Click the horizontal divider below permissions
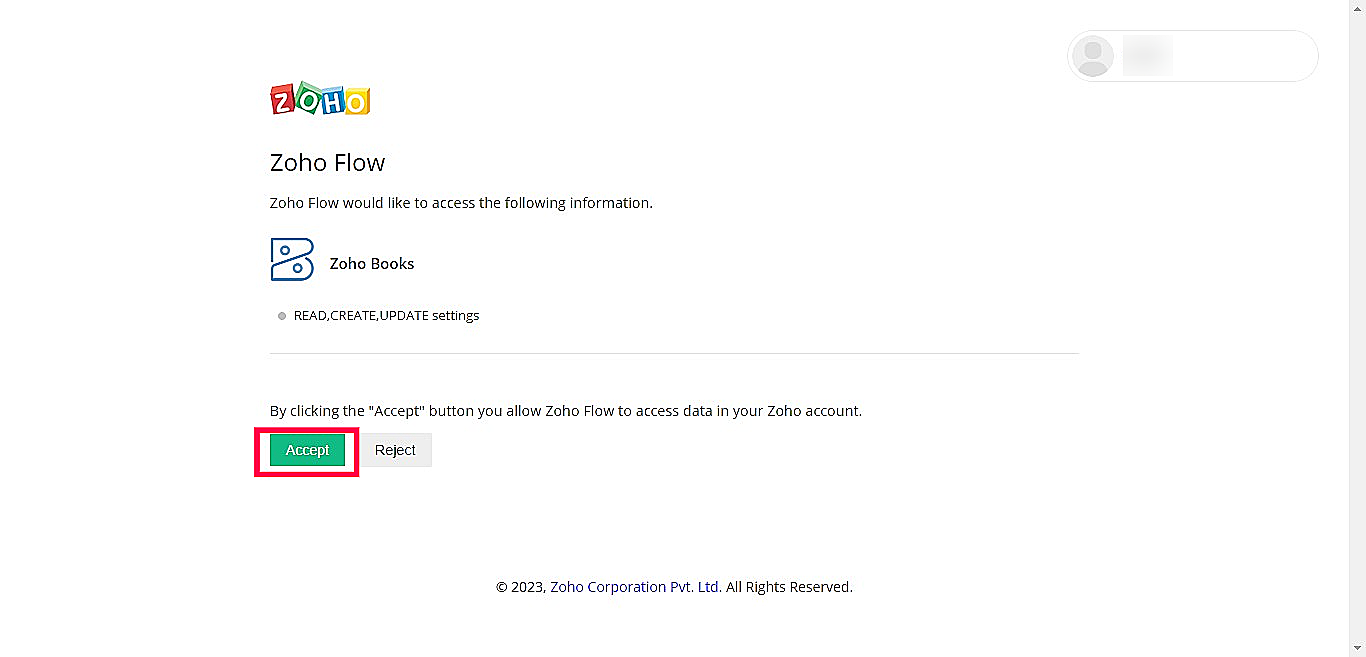This screenshot has width=1366, height=657. click(x=674, y=353)
